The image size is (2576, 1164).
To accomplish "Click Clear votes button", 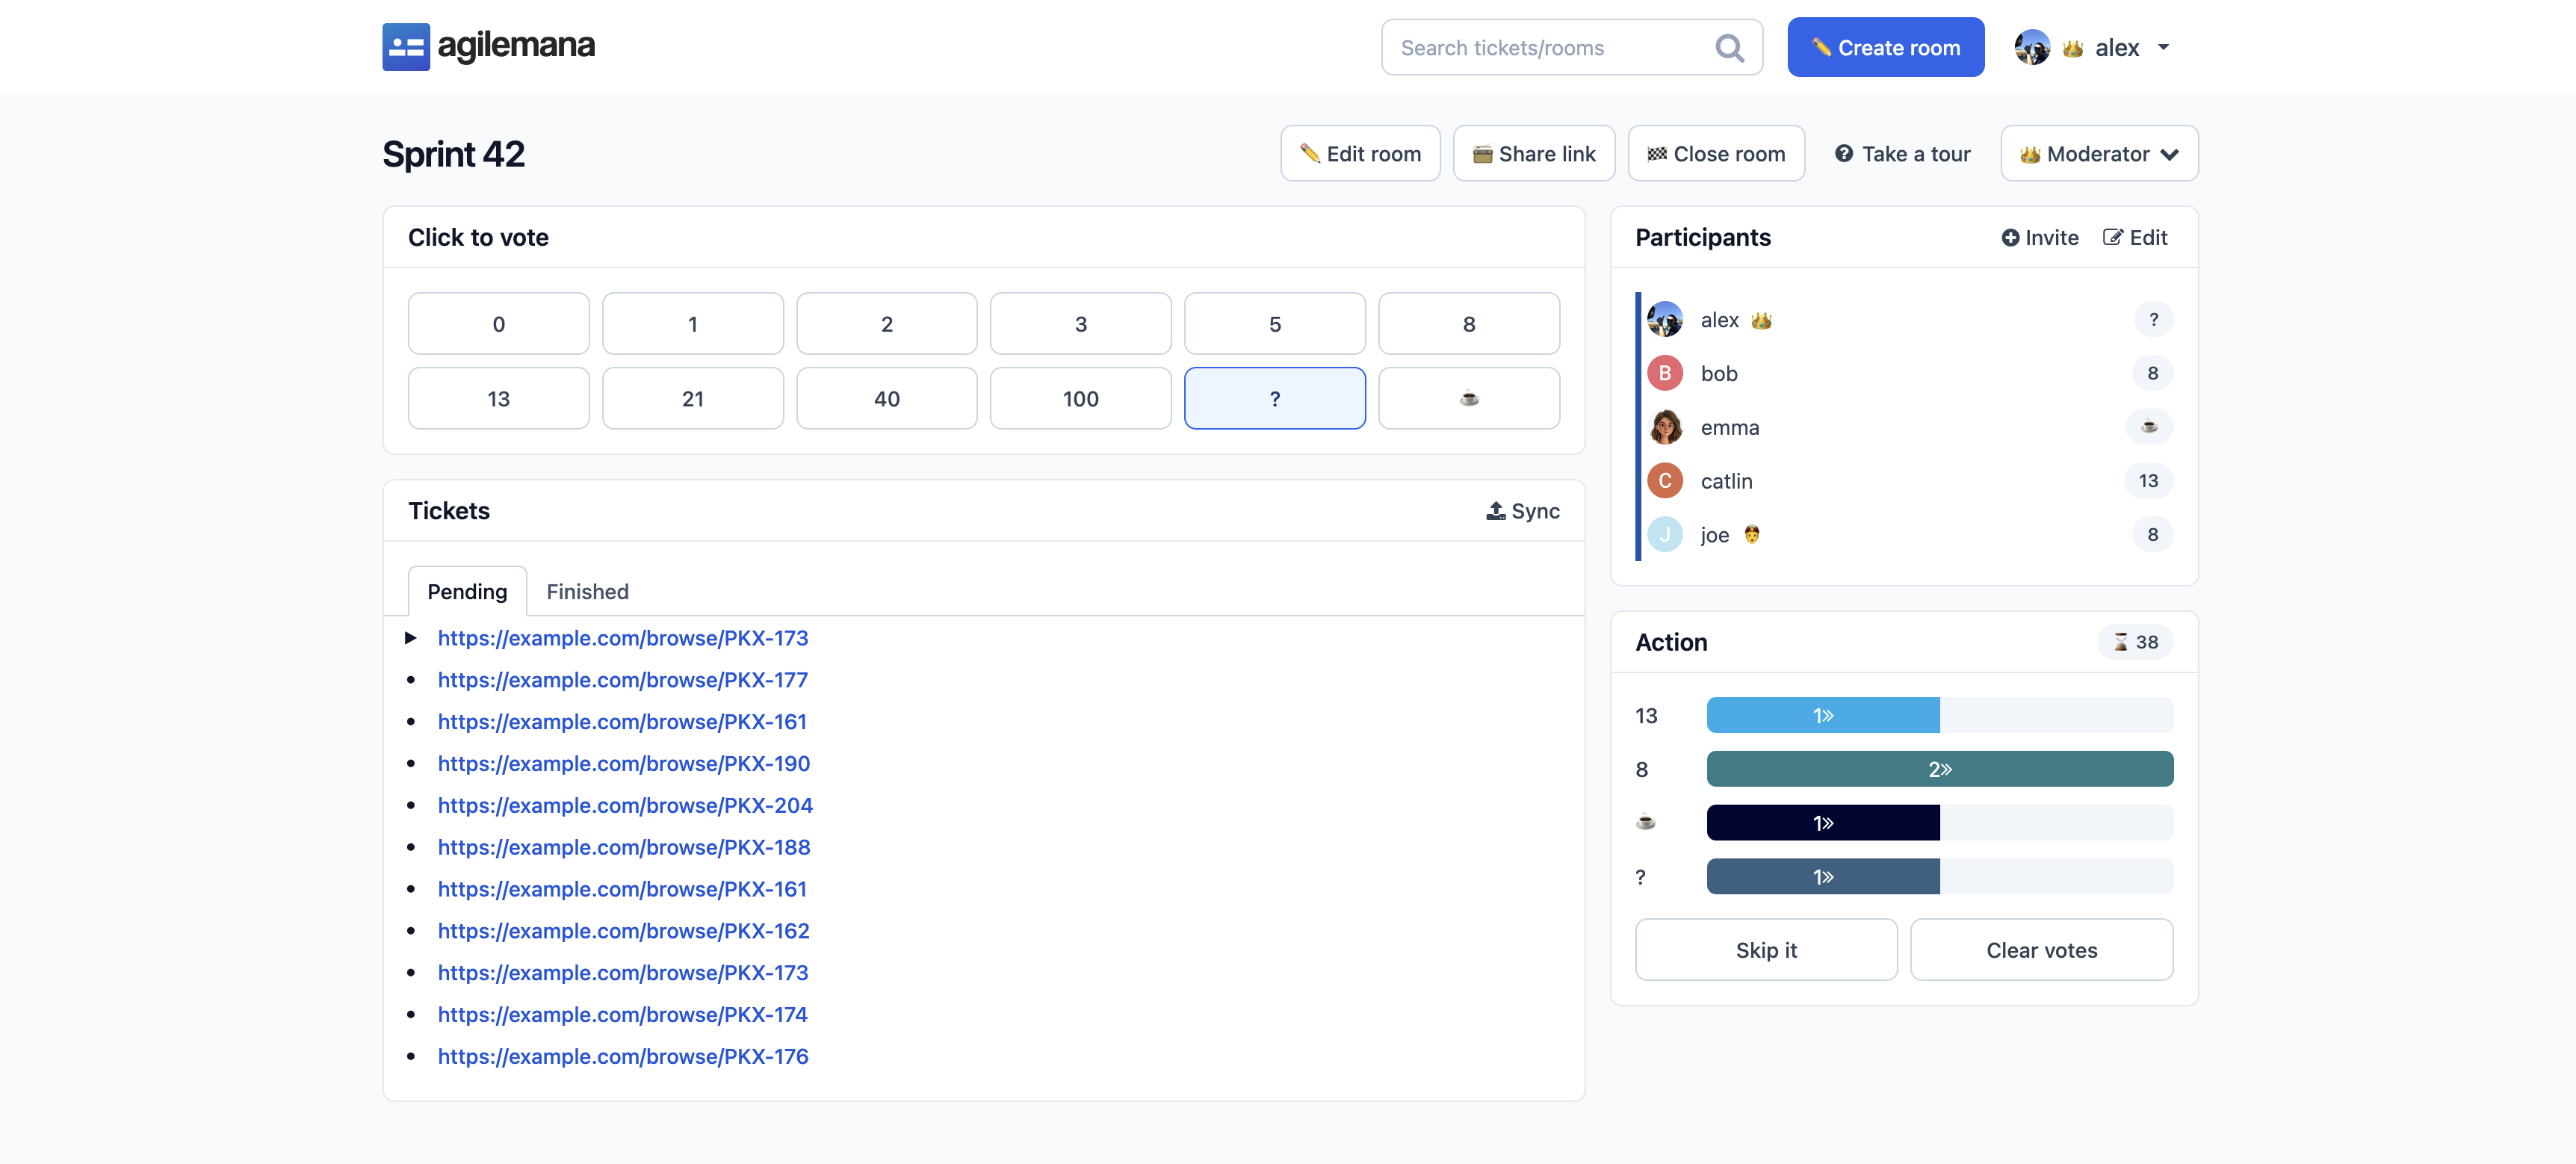I will pyautogui.click(x=2041, y=950).
